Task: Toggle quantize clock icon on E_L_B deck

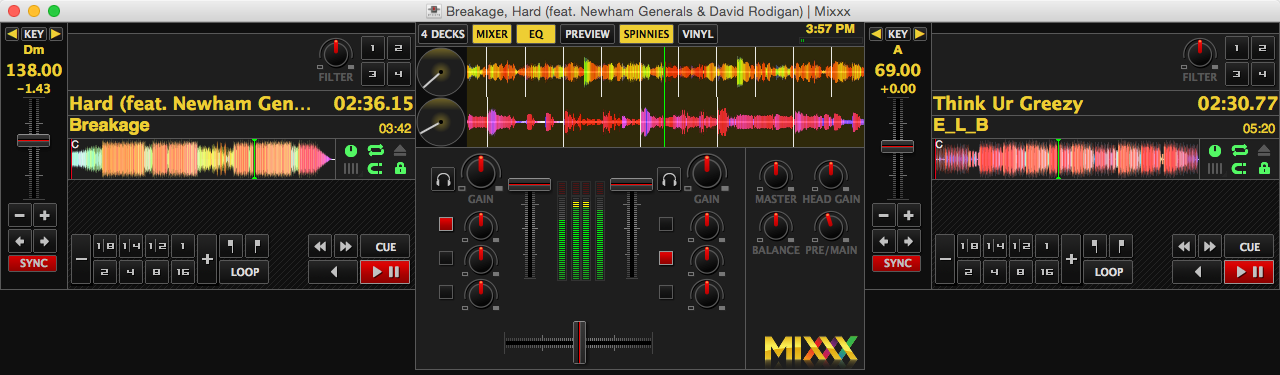Action: pyautogui.click(x=1214, y=150)
